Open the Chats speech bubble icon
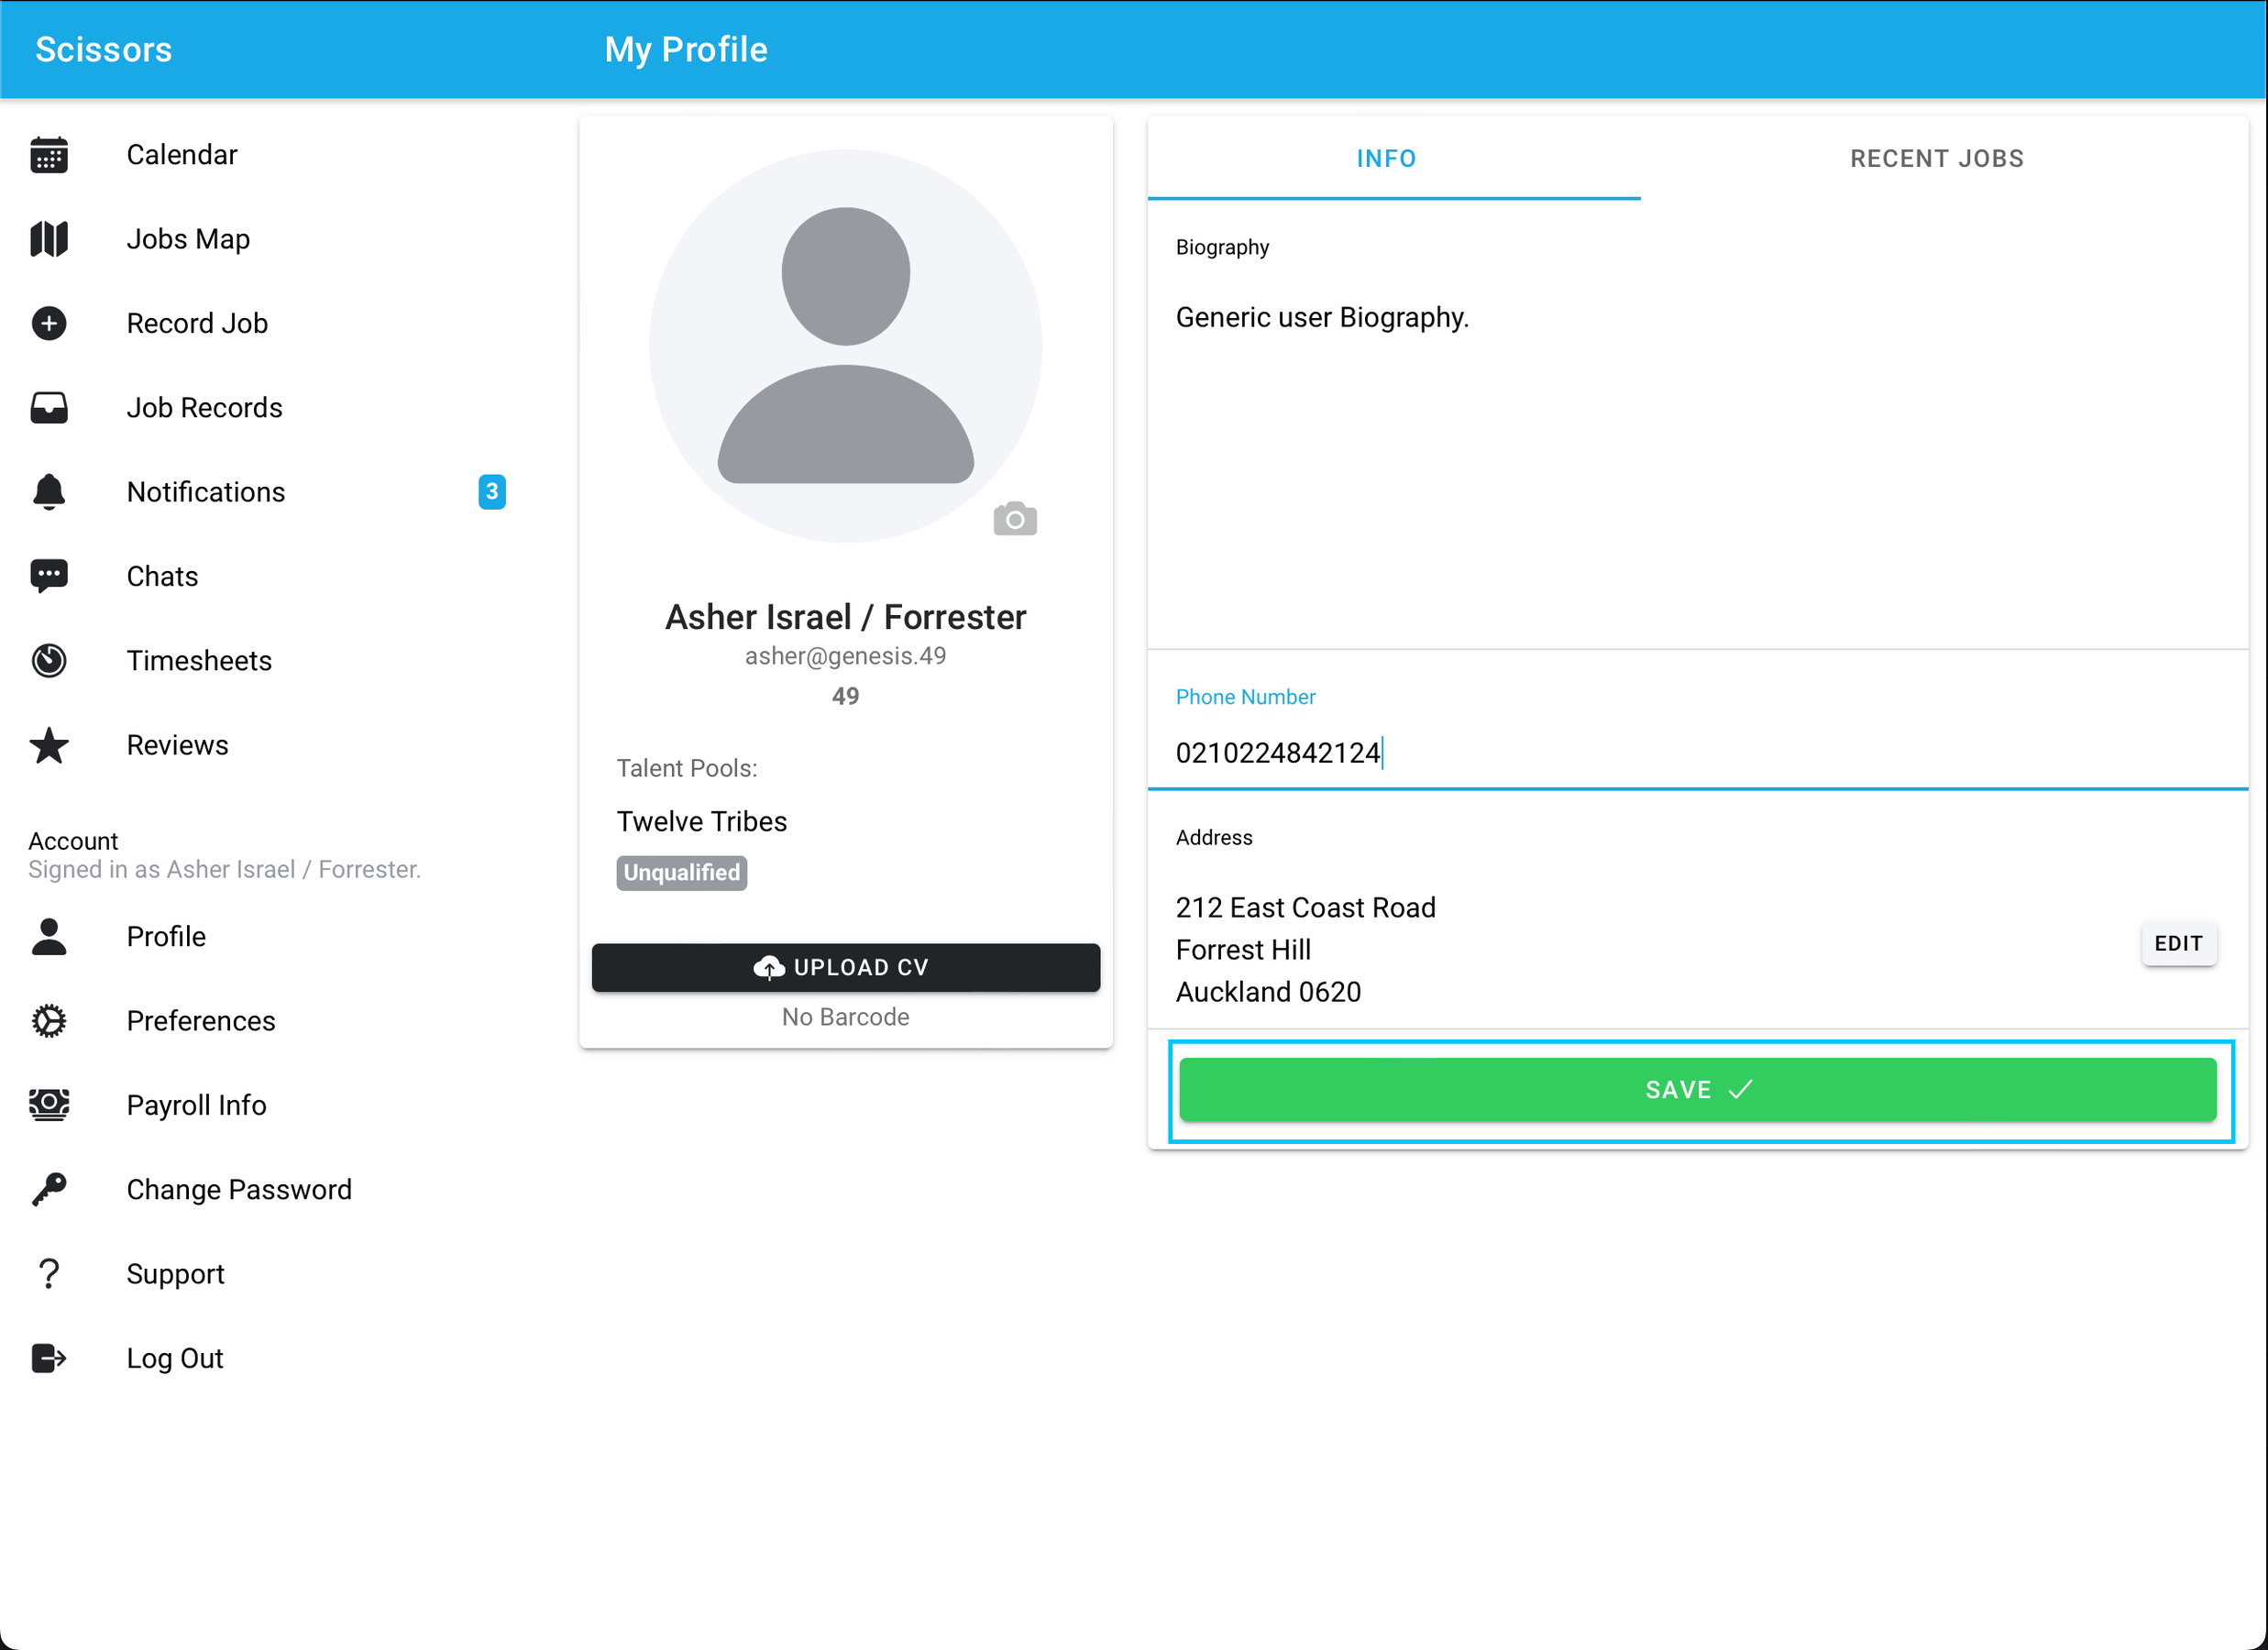This screenshot has width=2268, height=1650. pos(49,575)
